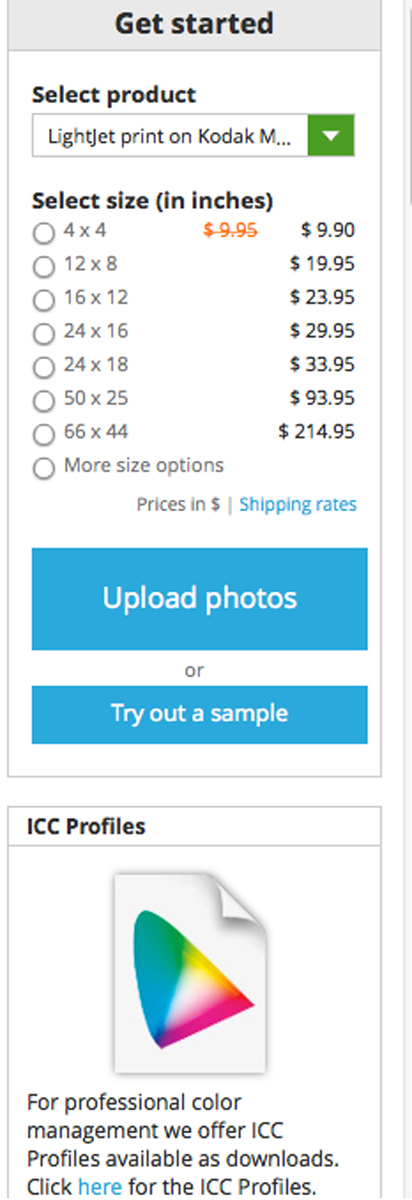
Task: Select the 12 x 8 size option
Action: coord(43,266)
